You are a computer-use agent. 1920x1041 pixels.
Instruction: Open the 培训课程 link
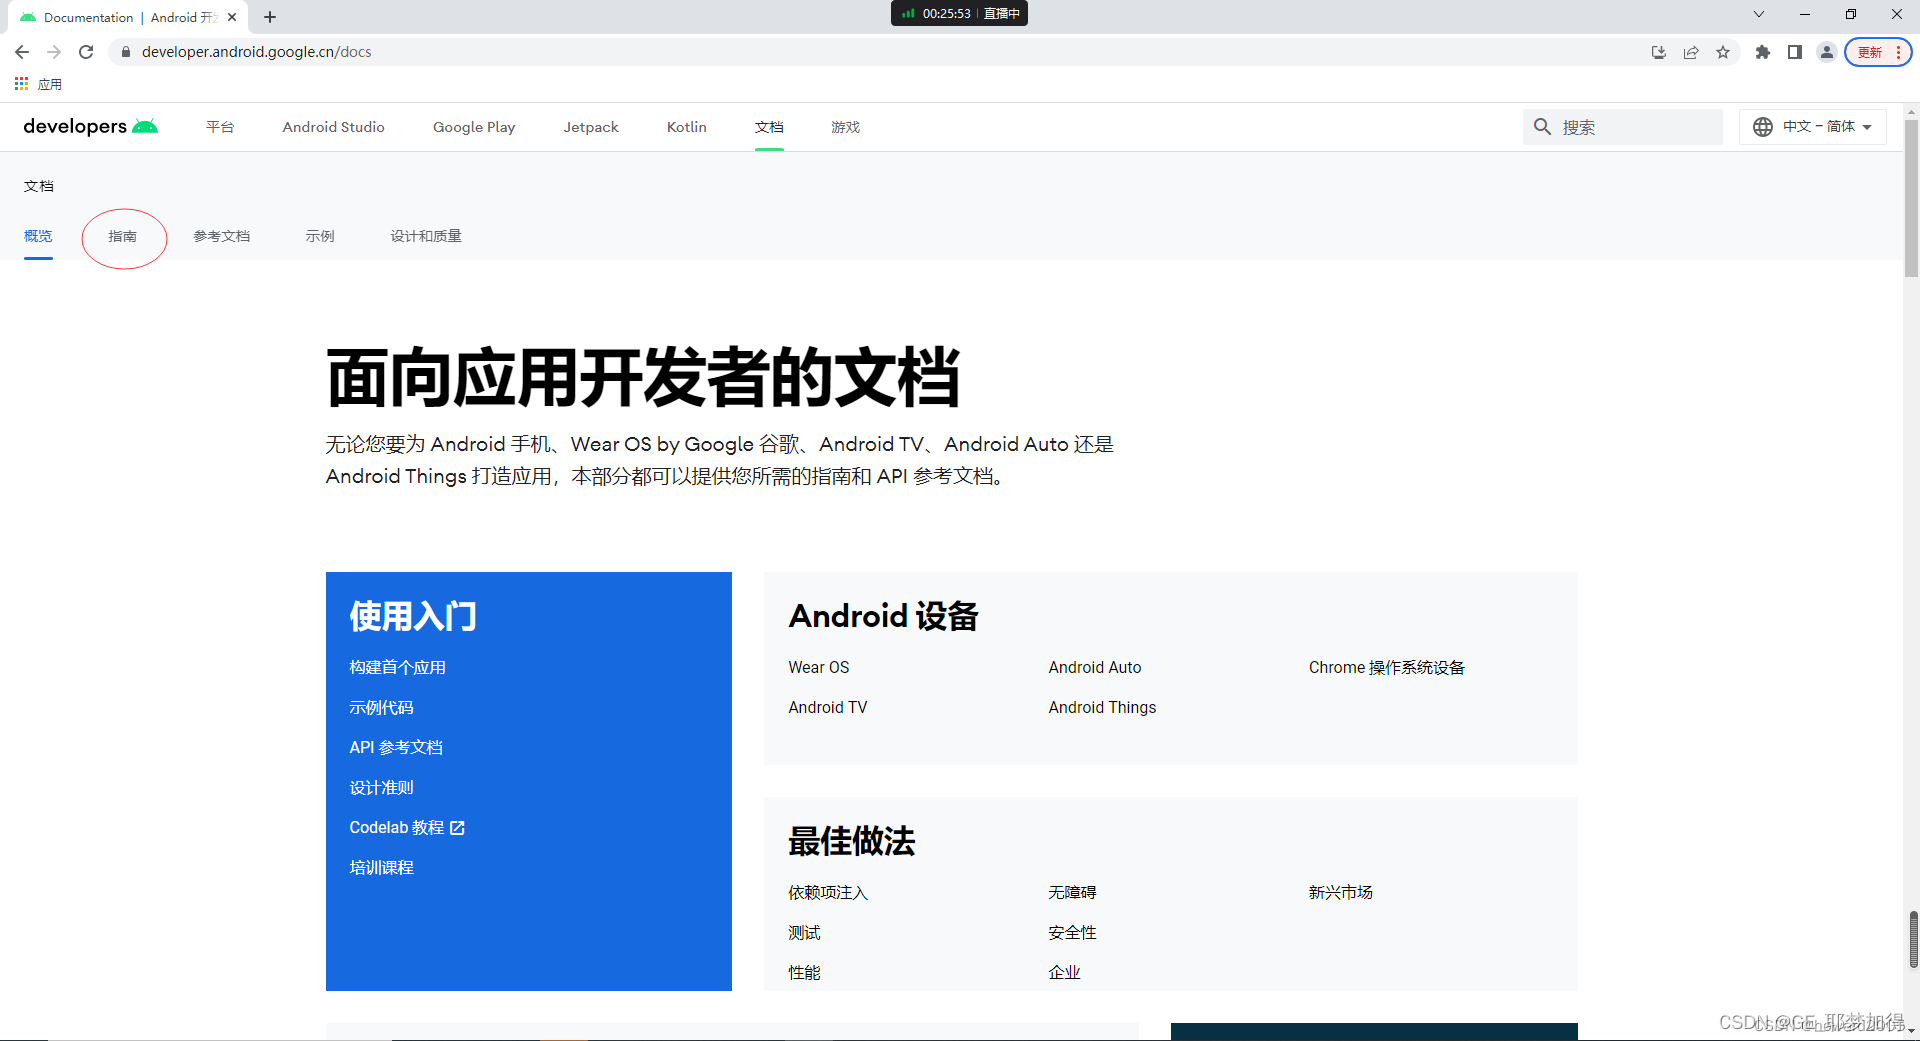coord(381,867)
